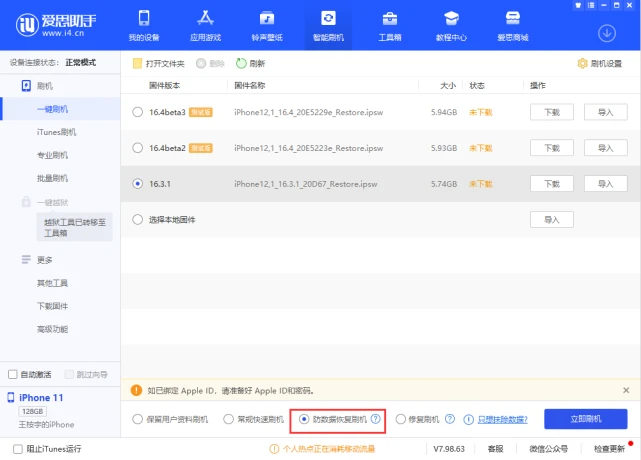Select 选择本地固件 radio button
The width and height of the screenshot is (641, 460).
[x=138, y=220]
